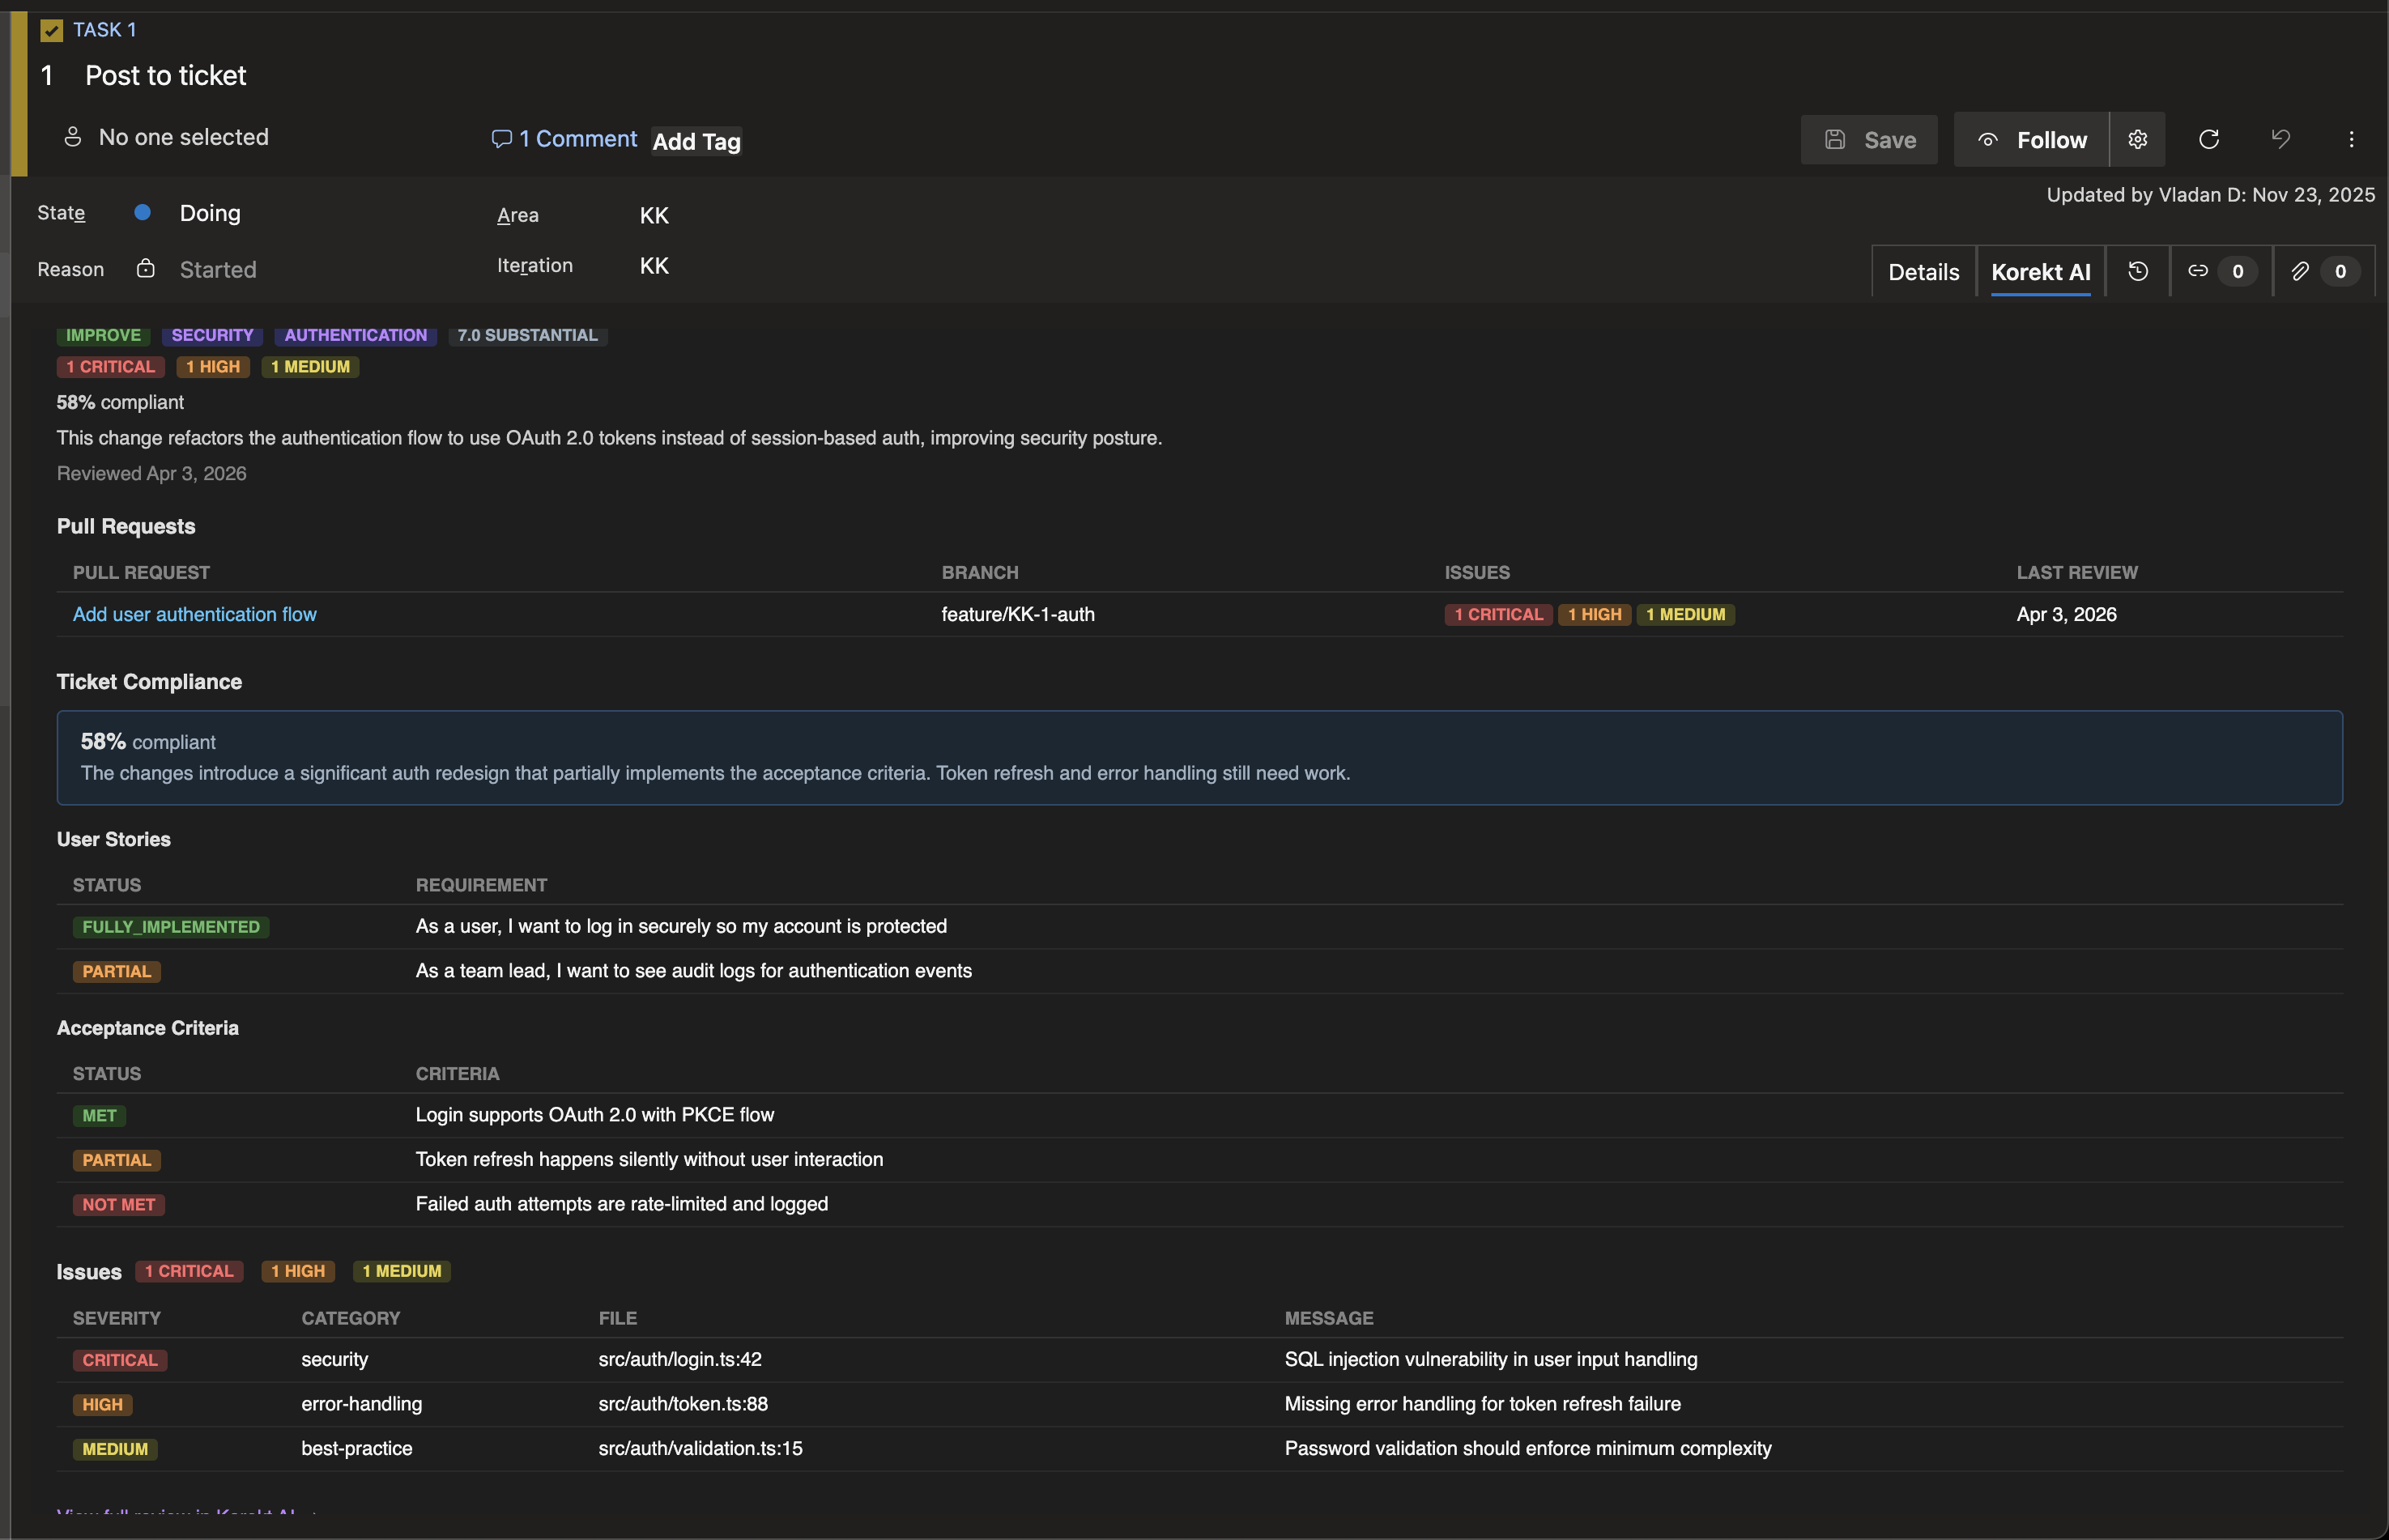Toggle the Task 1 completion checkbox
2389x1540 pixels.
pyautogui.click(x=52, y=30)
